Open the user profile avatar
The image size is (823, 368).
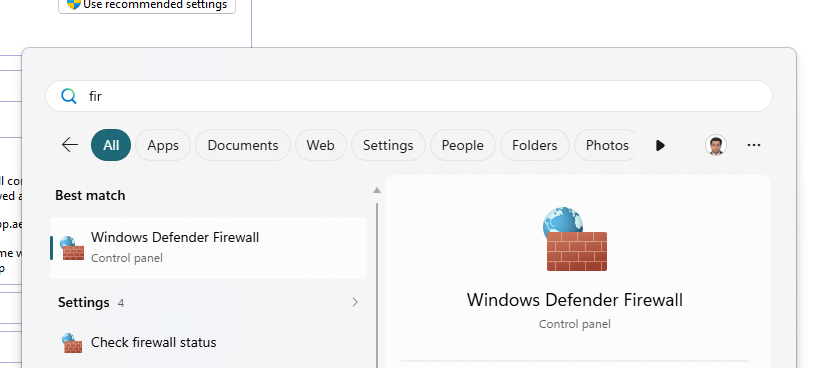click(x=715, y=145)
